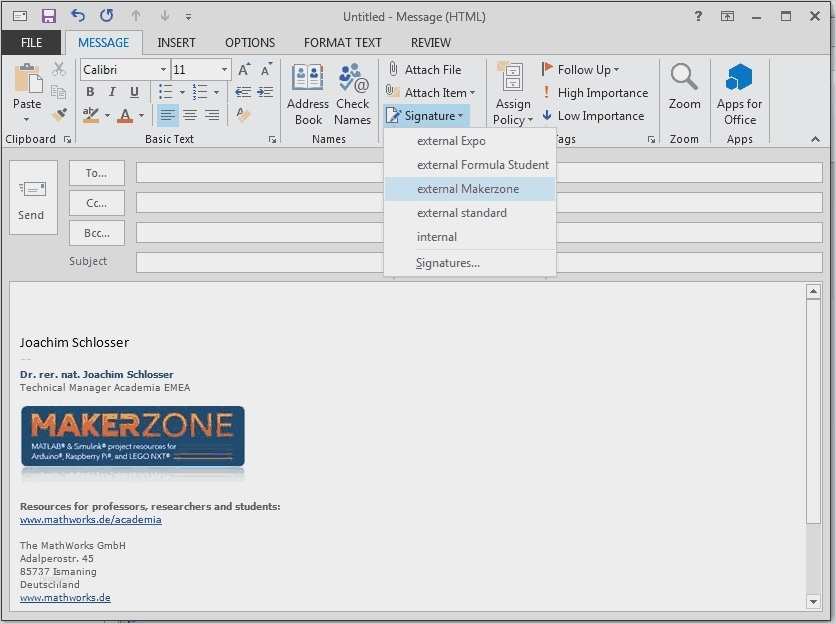Open the Follow Up dropdown
Image resolution: width=836 pixels, height=624 pixels.
[x=583, y=69]
